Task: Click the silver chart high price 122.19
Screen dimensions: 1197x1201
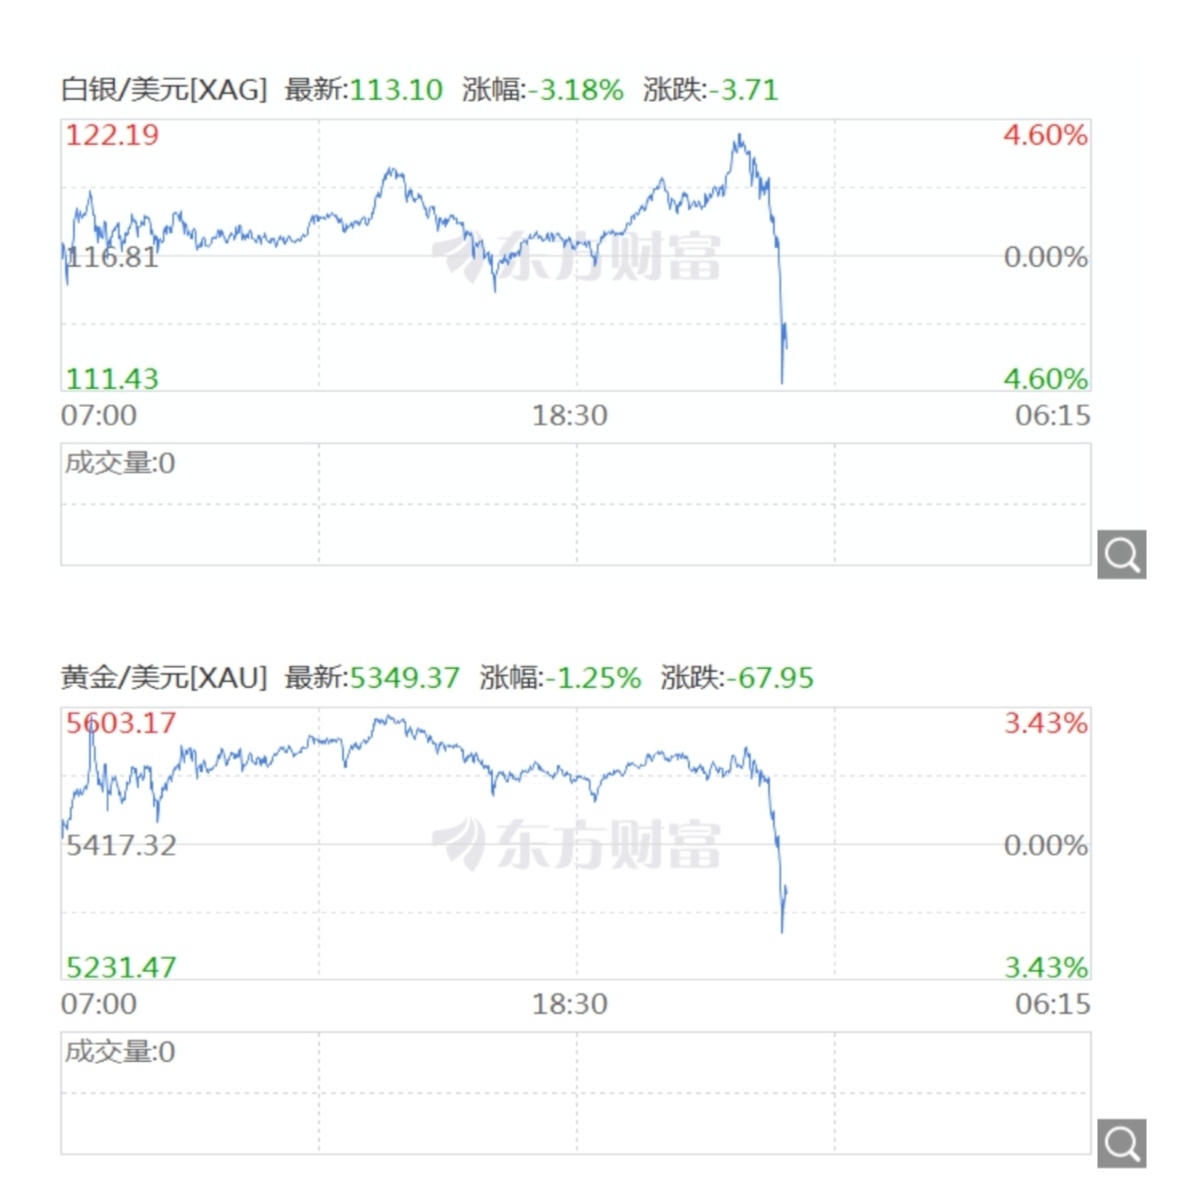Action: 112,135
